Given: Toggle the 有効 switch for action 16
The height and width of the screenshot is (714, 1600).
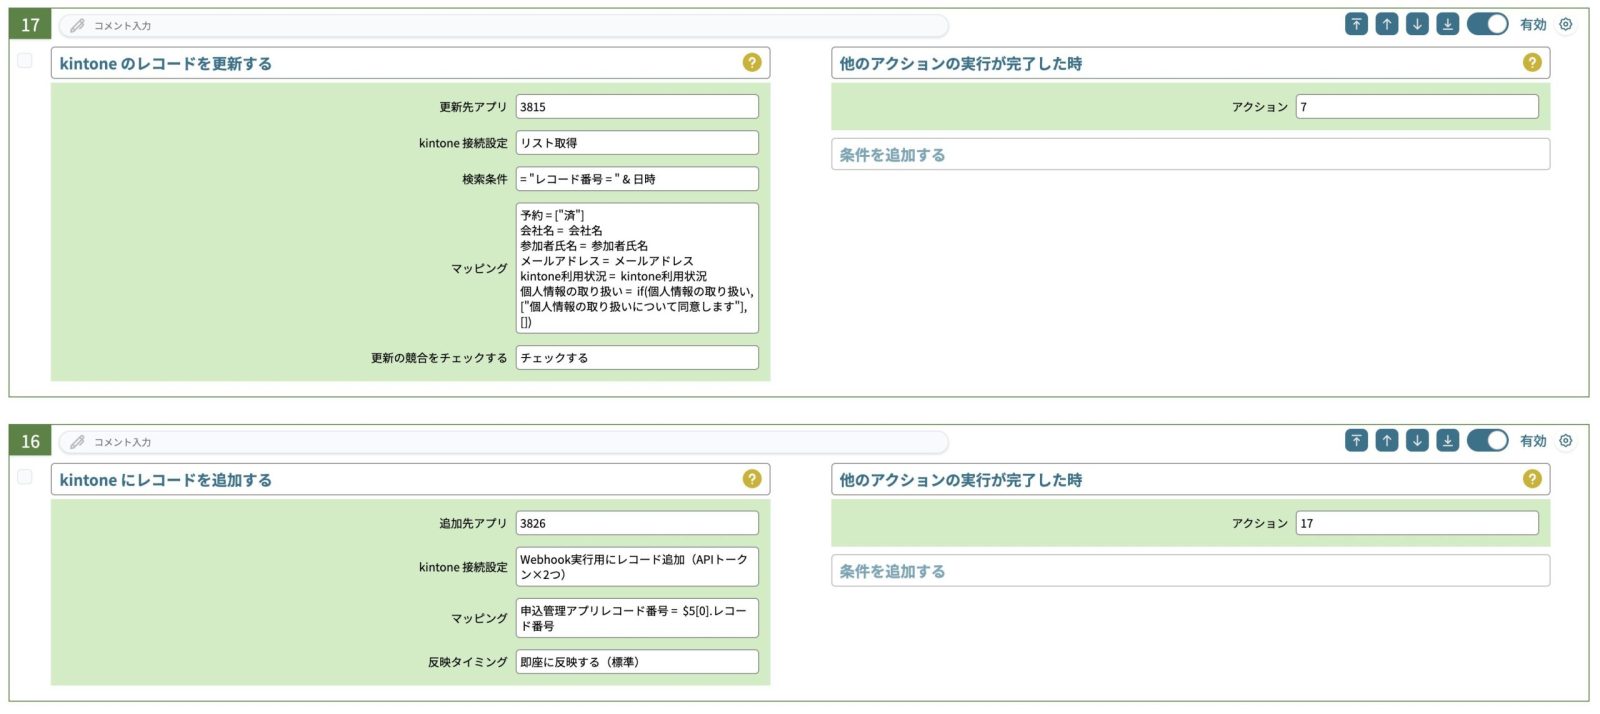Looking at the screenshot, I should pyautogui.click(x=1487, y=441).
